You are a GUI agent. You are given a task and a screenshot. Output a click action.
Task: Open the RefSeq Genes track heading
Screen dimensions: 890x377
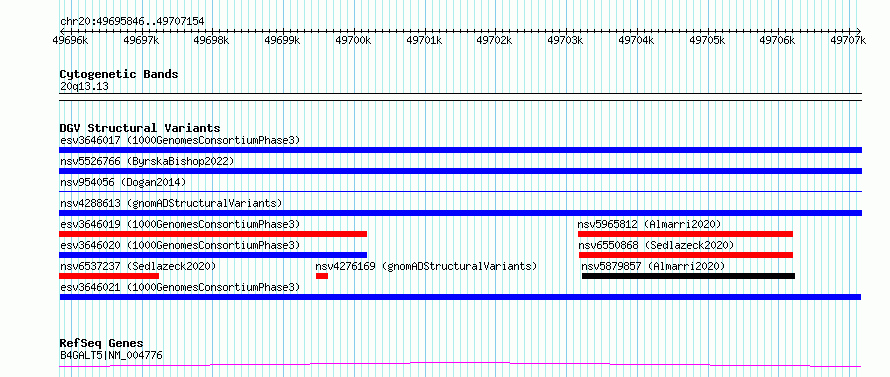(101, 344)
